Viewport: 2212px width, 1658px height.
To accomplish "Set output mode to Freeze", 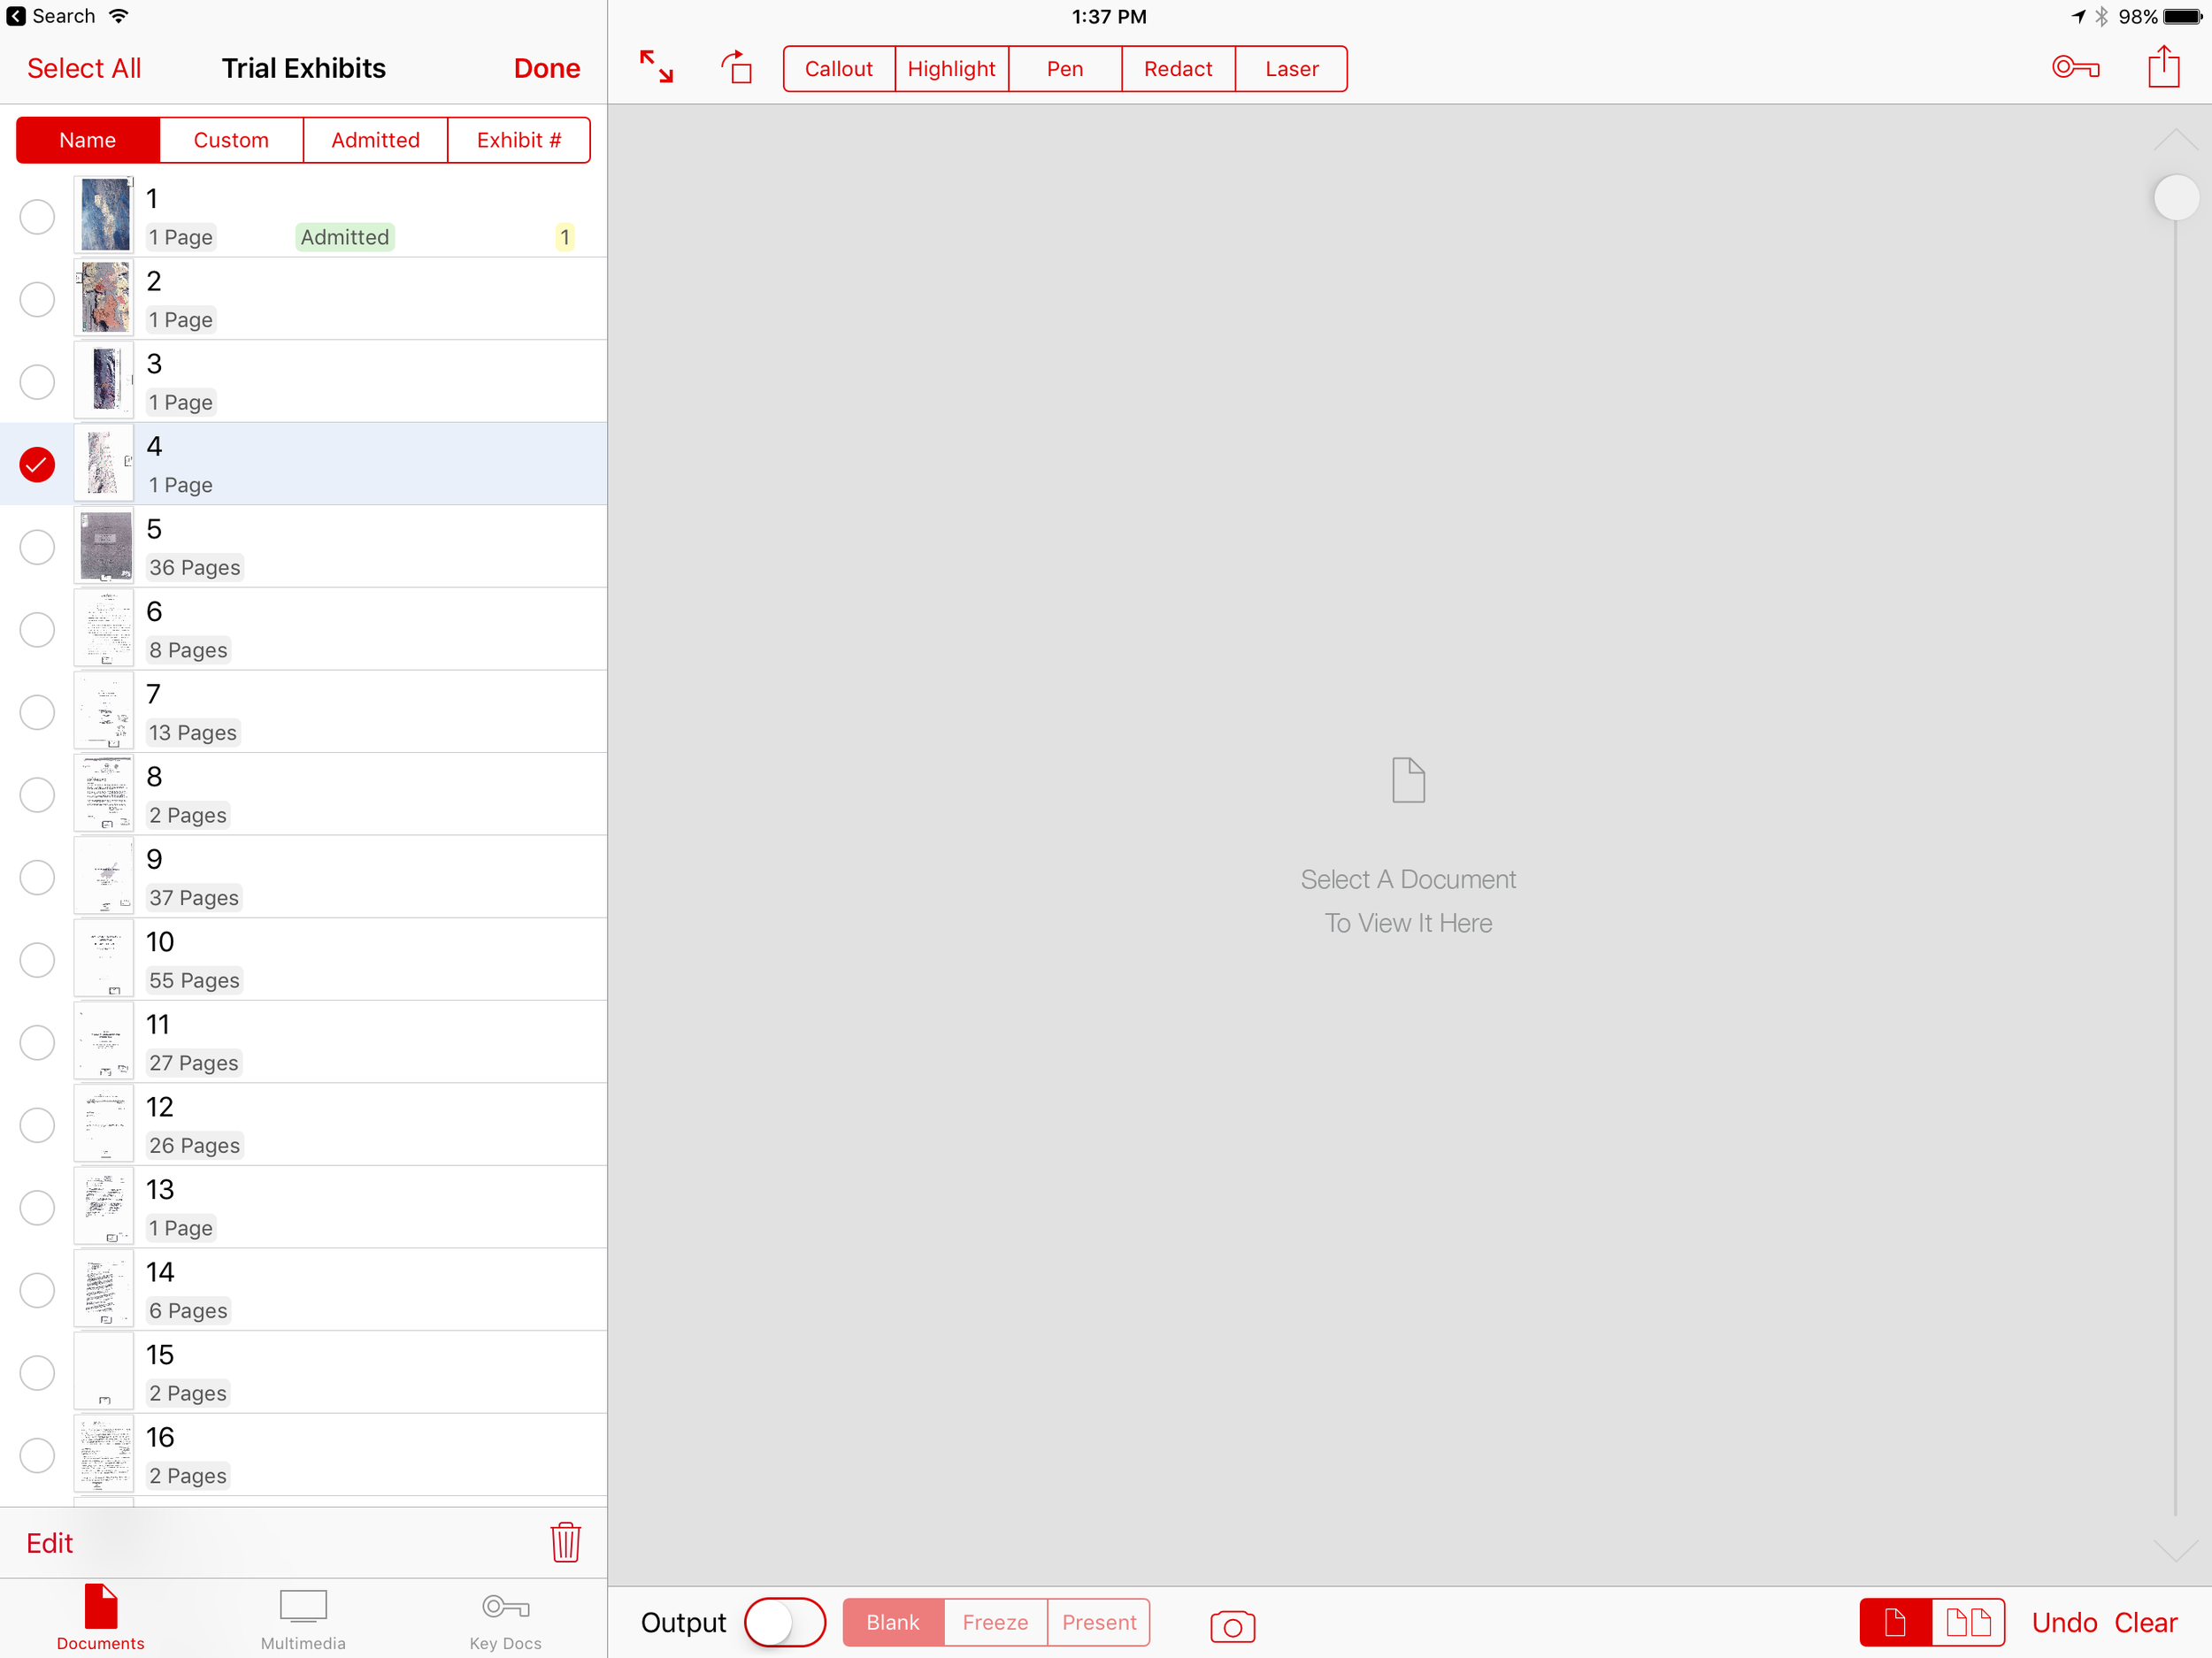I will click(x=995, y=1621).
